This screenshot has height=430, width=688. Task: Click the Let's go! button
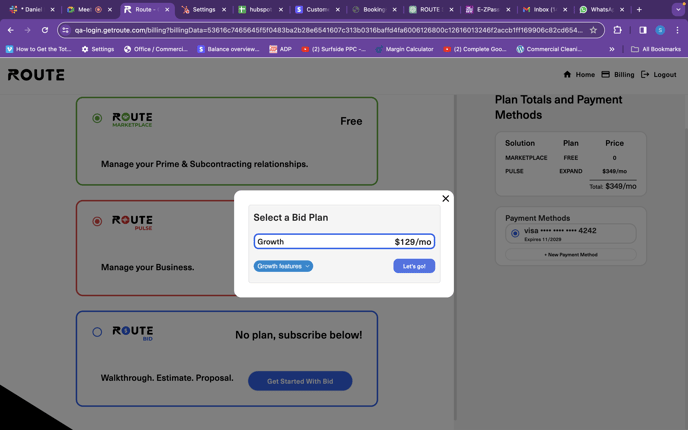[x=414, y=266]
